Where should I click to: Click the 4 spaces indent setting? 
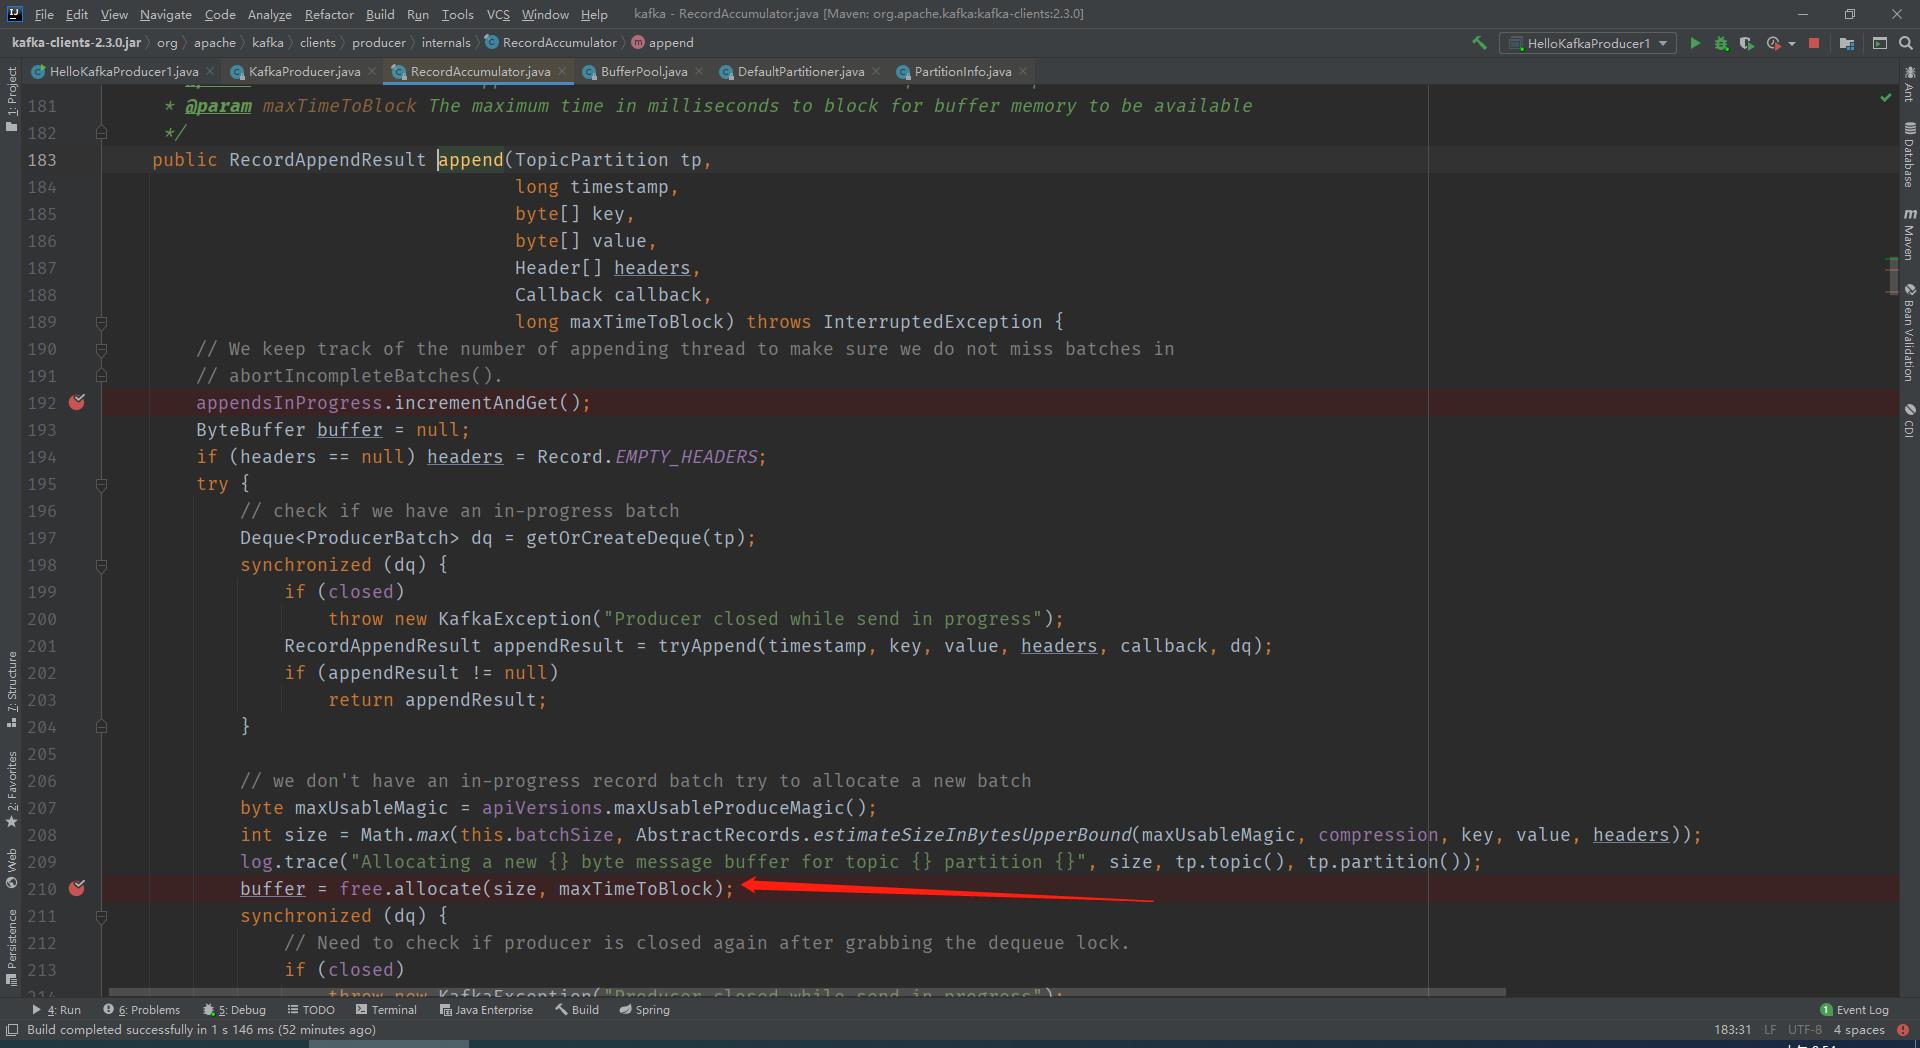(1859, 1030)
